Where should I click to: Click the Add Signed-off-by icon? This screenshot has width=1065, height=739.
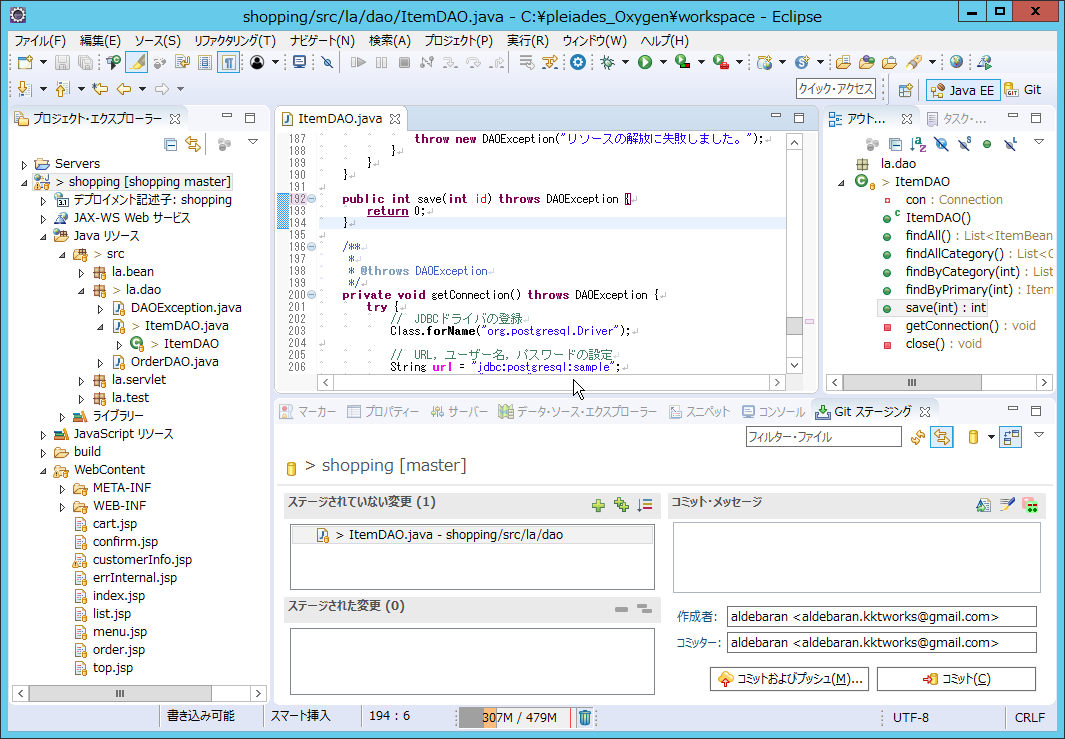(x=1007, y=505)
